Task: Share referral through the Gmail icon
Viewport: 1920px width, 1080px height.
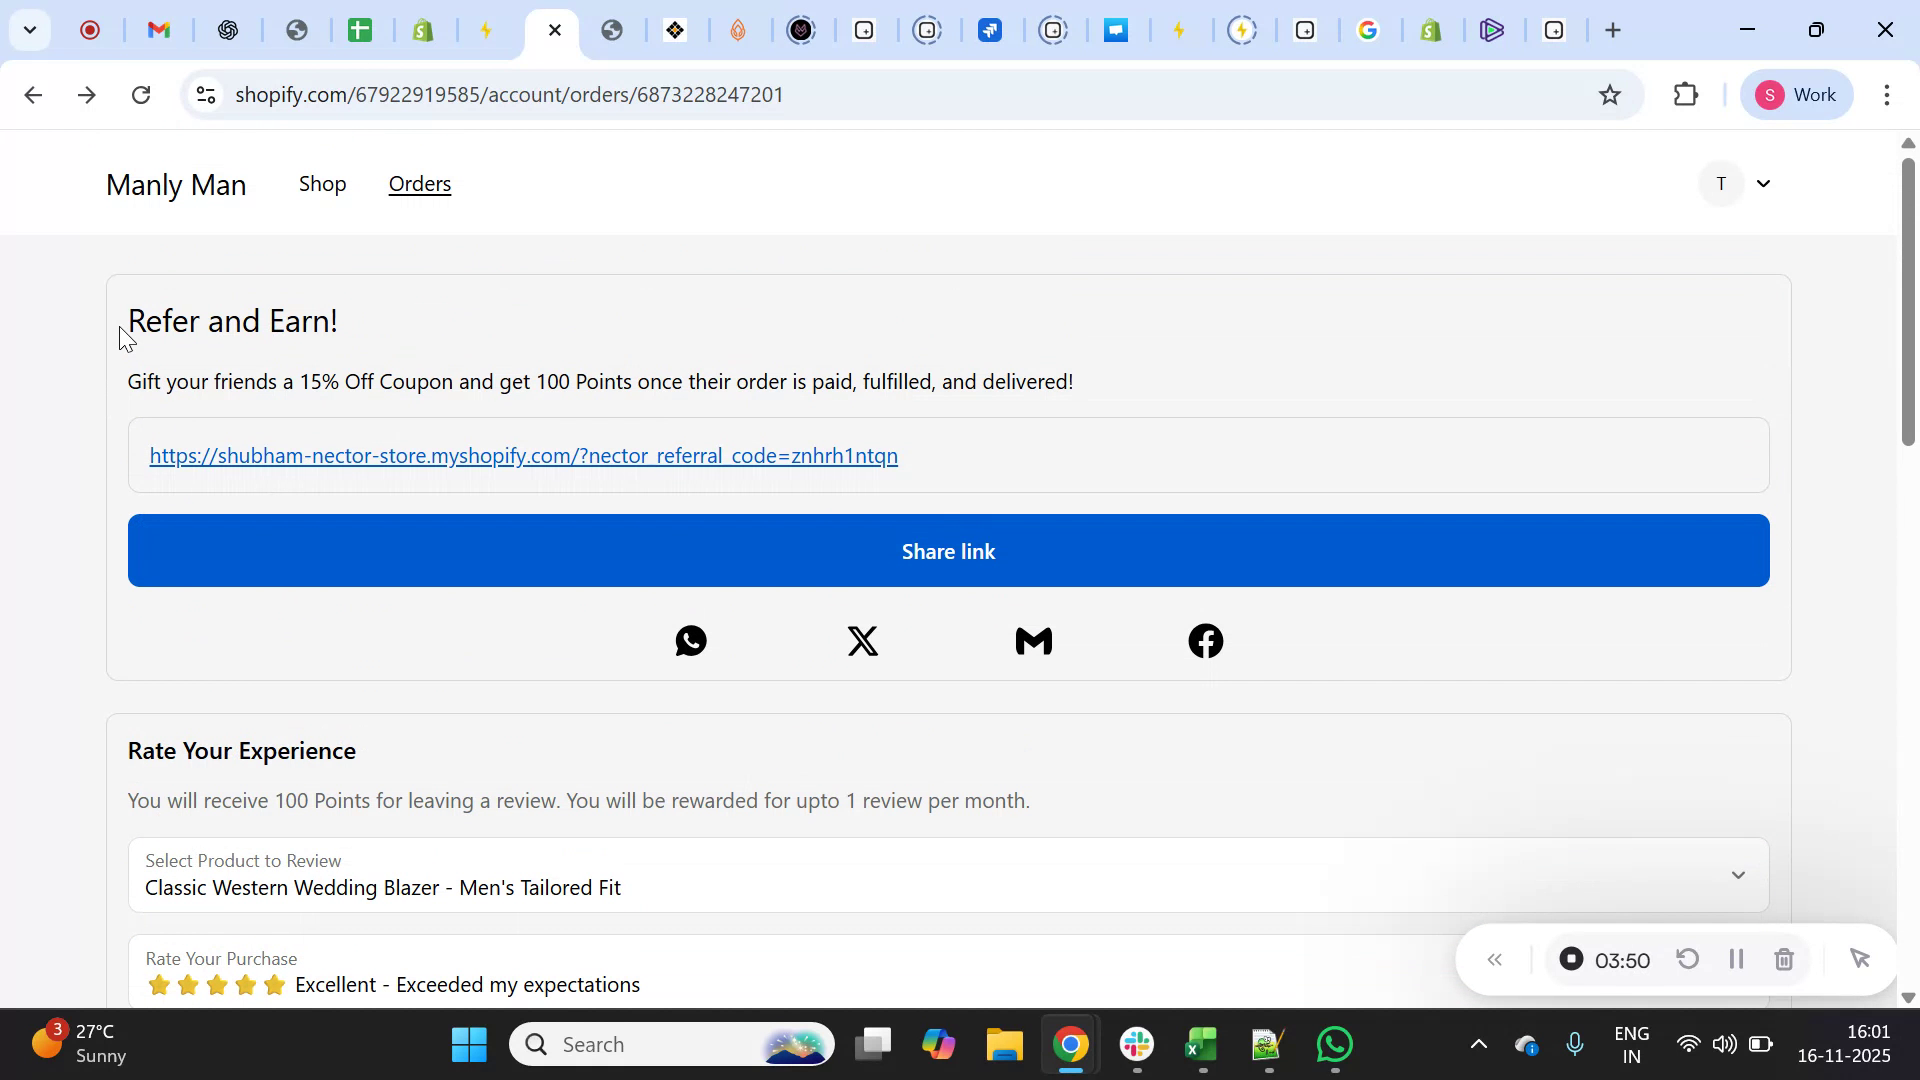Action: pos(1034,640)
